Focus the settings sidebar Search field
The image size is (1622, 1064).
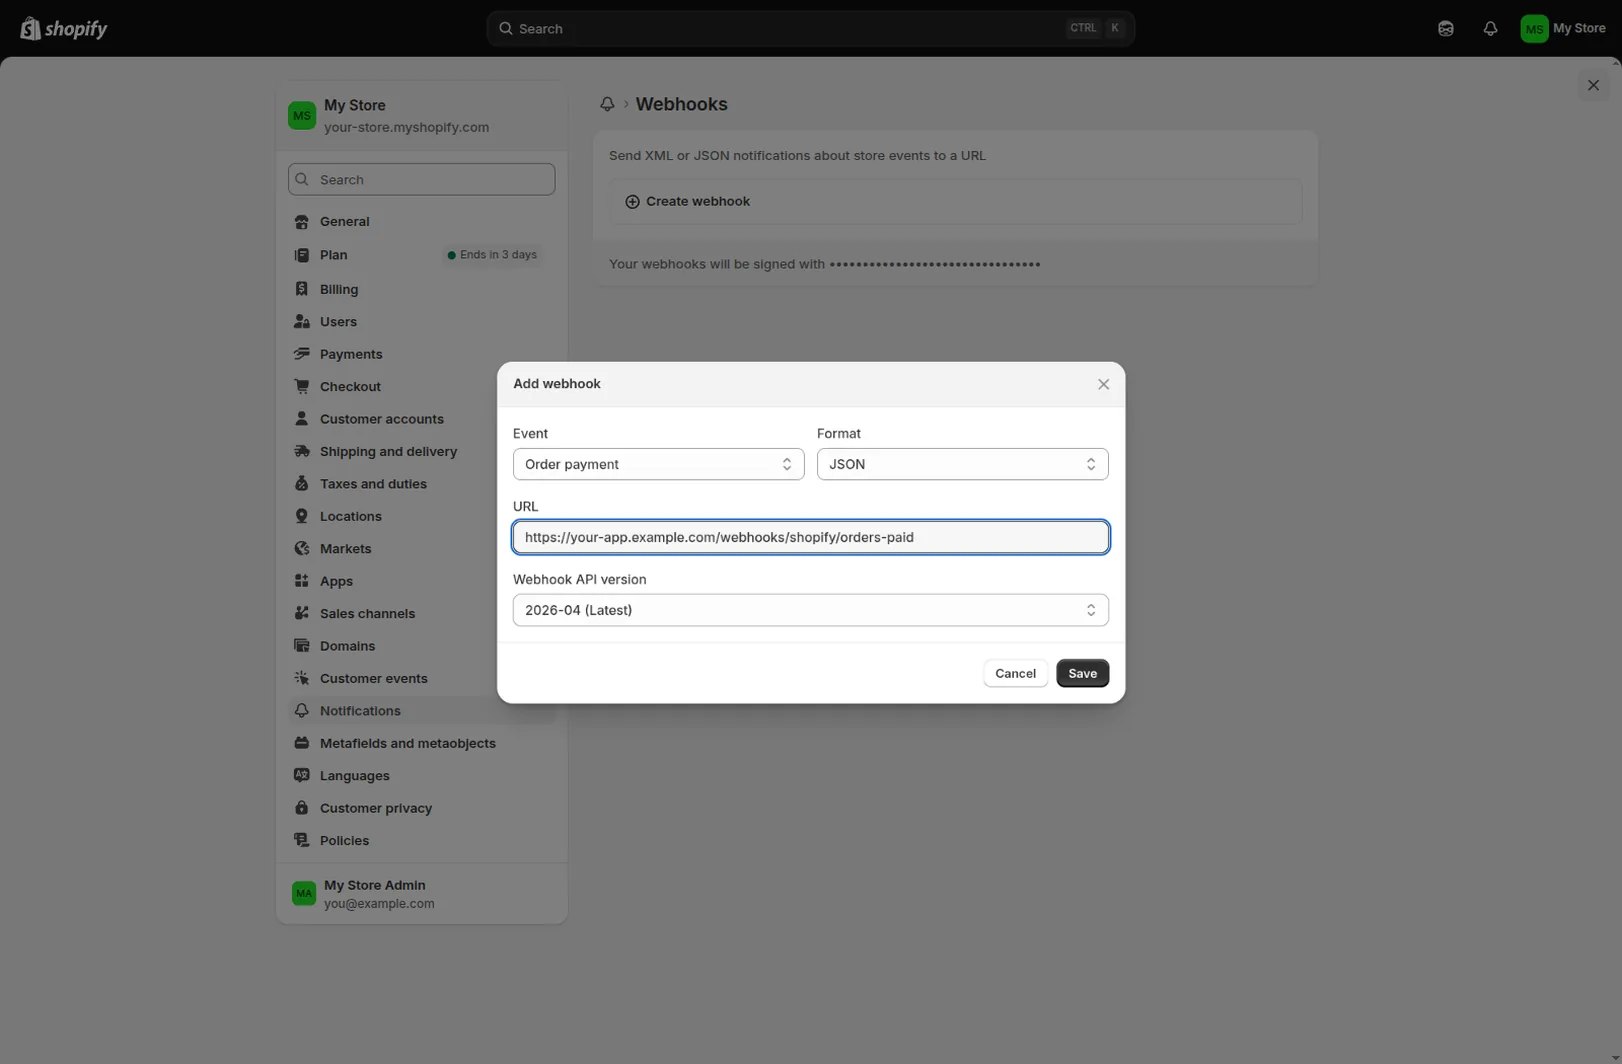point(421,180)
